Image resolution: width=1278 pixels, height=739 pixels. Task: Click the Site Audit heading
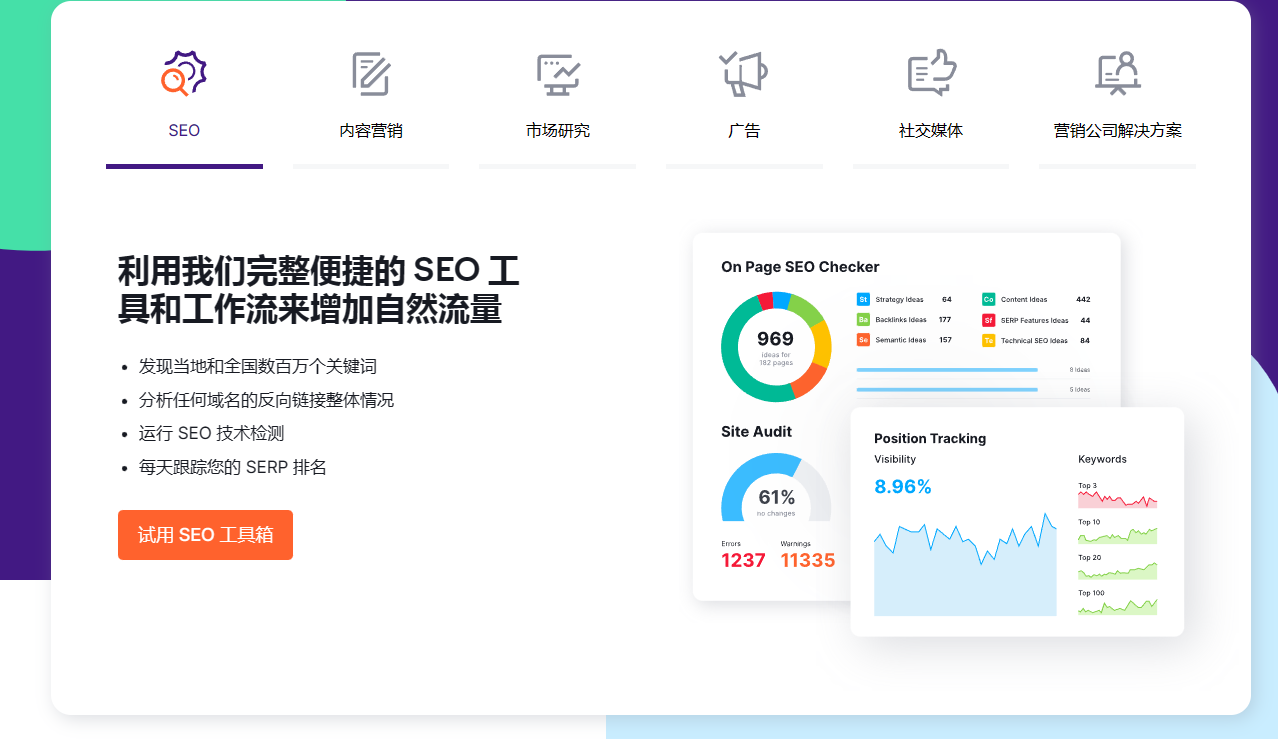point(756,432)
